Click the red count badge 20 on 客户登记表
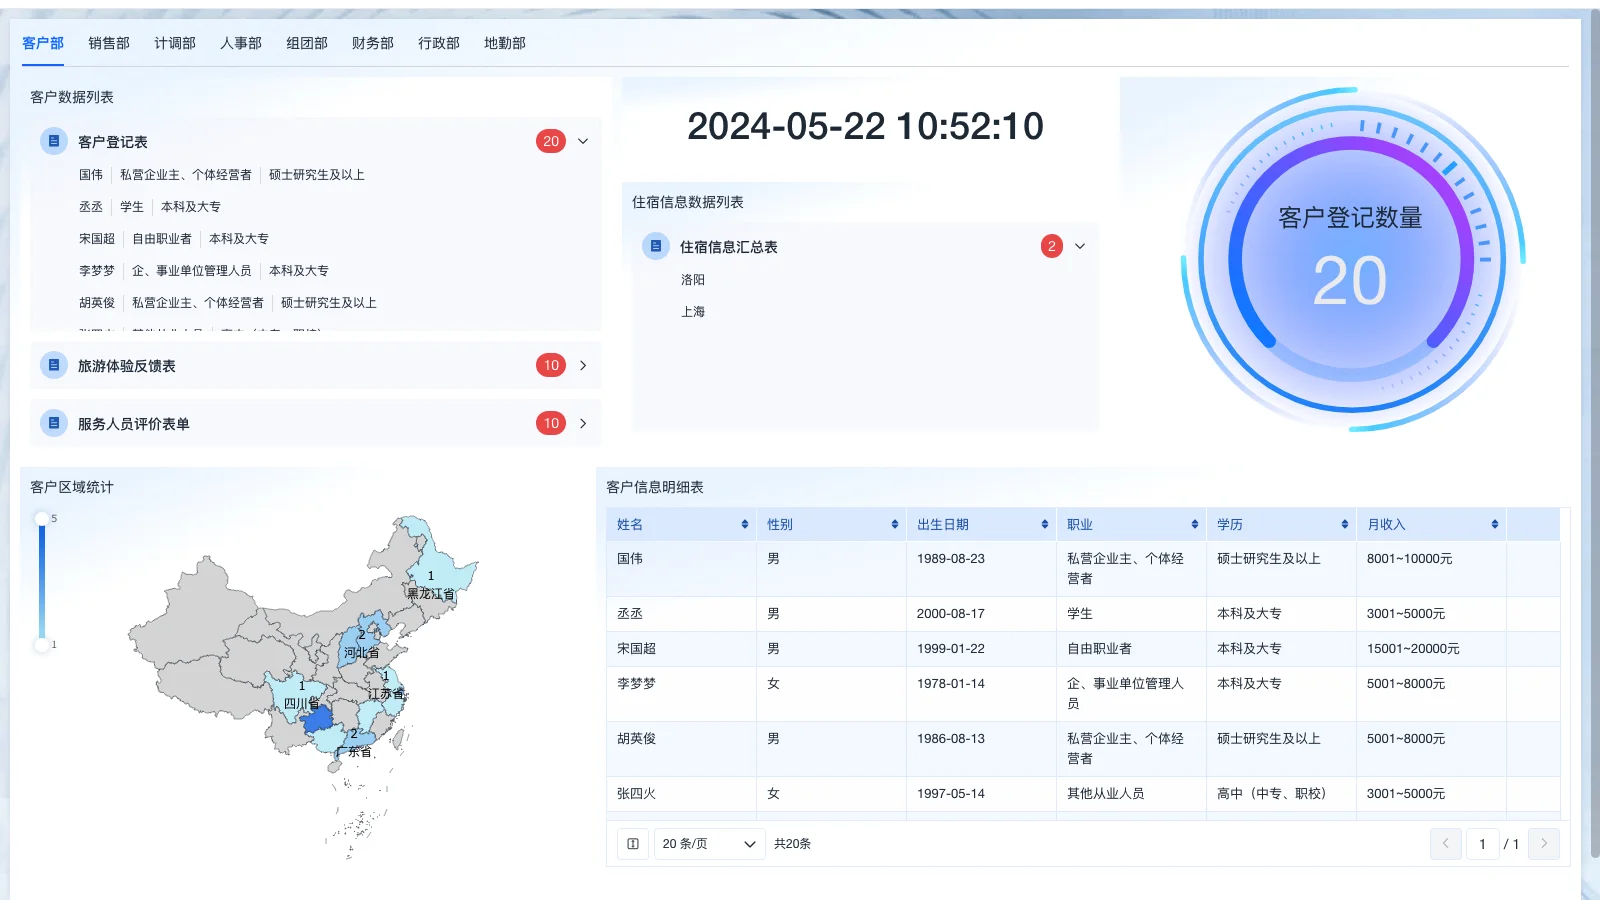 point(551,141)
